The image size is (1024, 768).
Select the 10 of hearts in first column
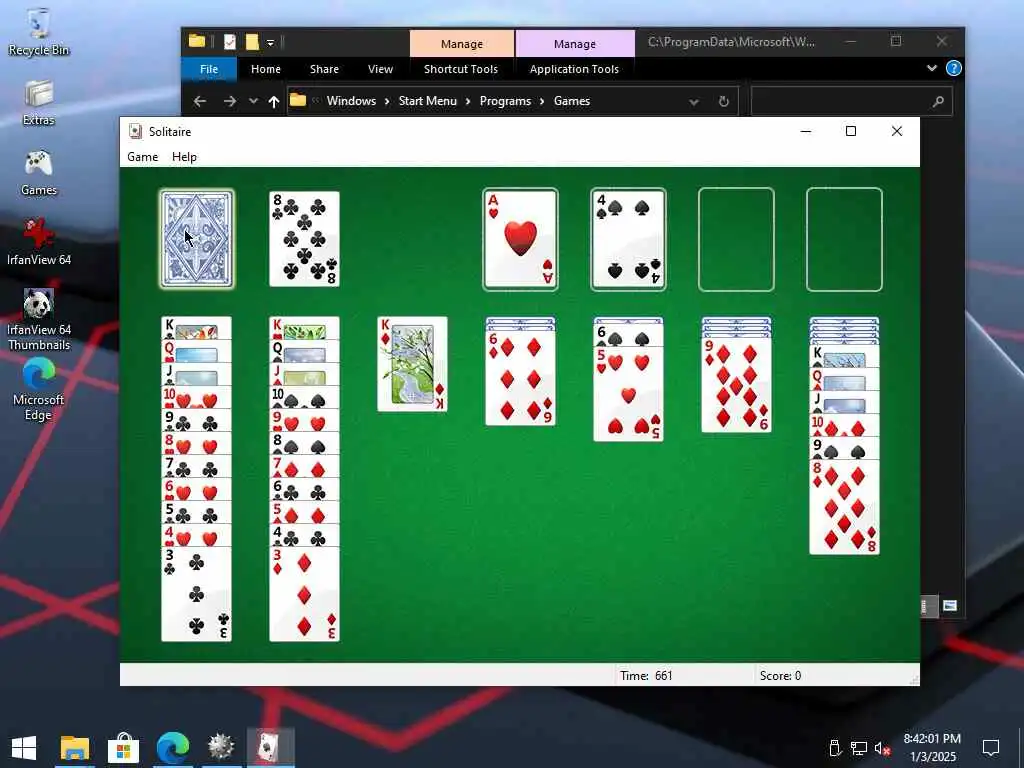(x=197, y=398)
